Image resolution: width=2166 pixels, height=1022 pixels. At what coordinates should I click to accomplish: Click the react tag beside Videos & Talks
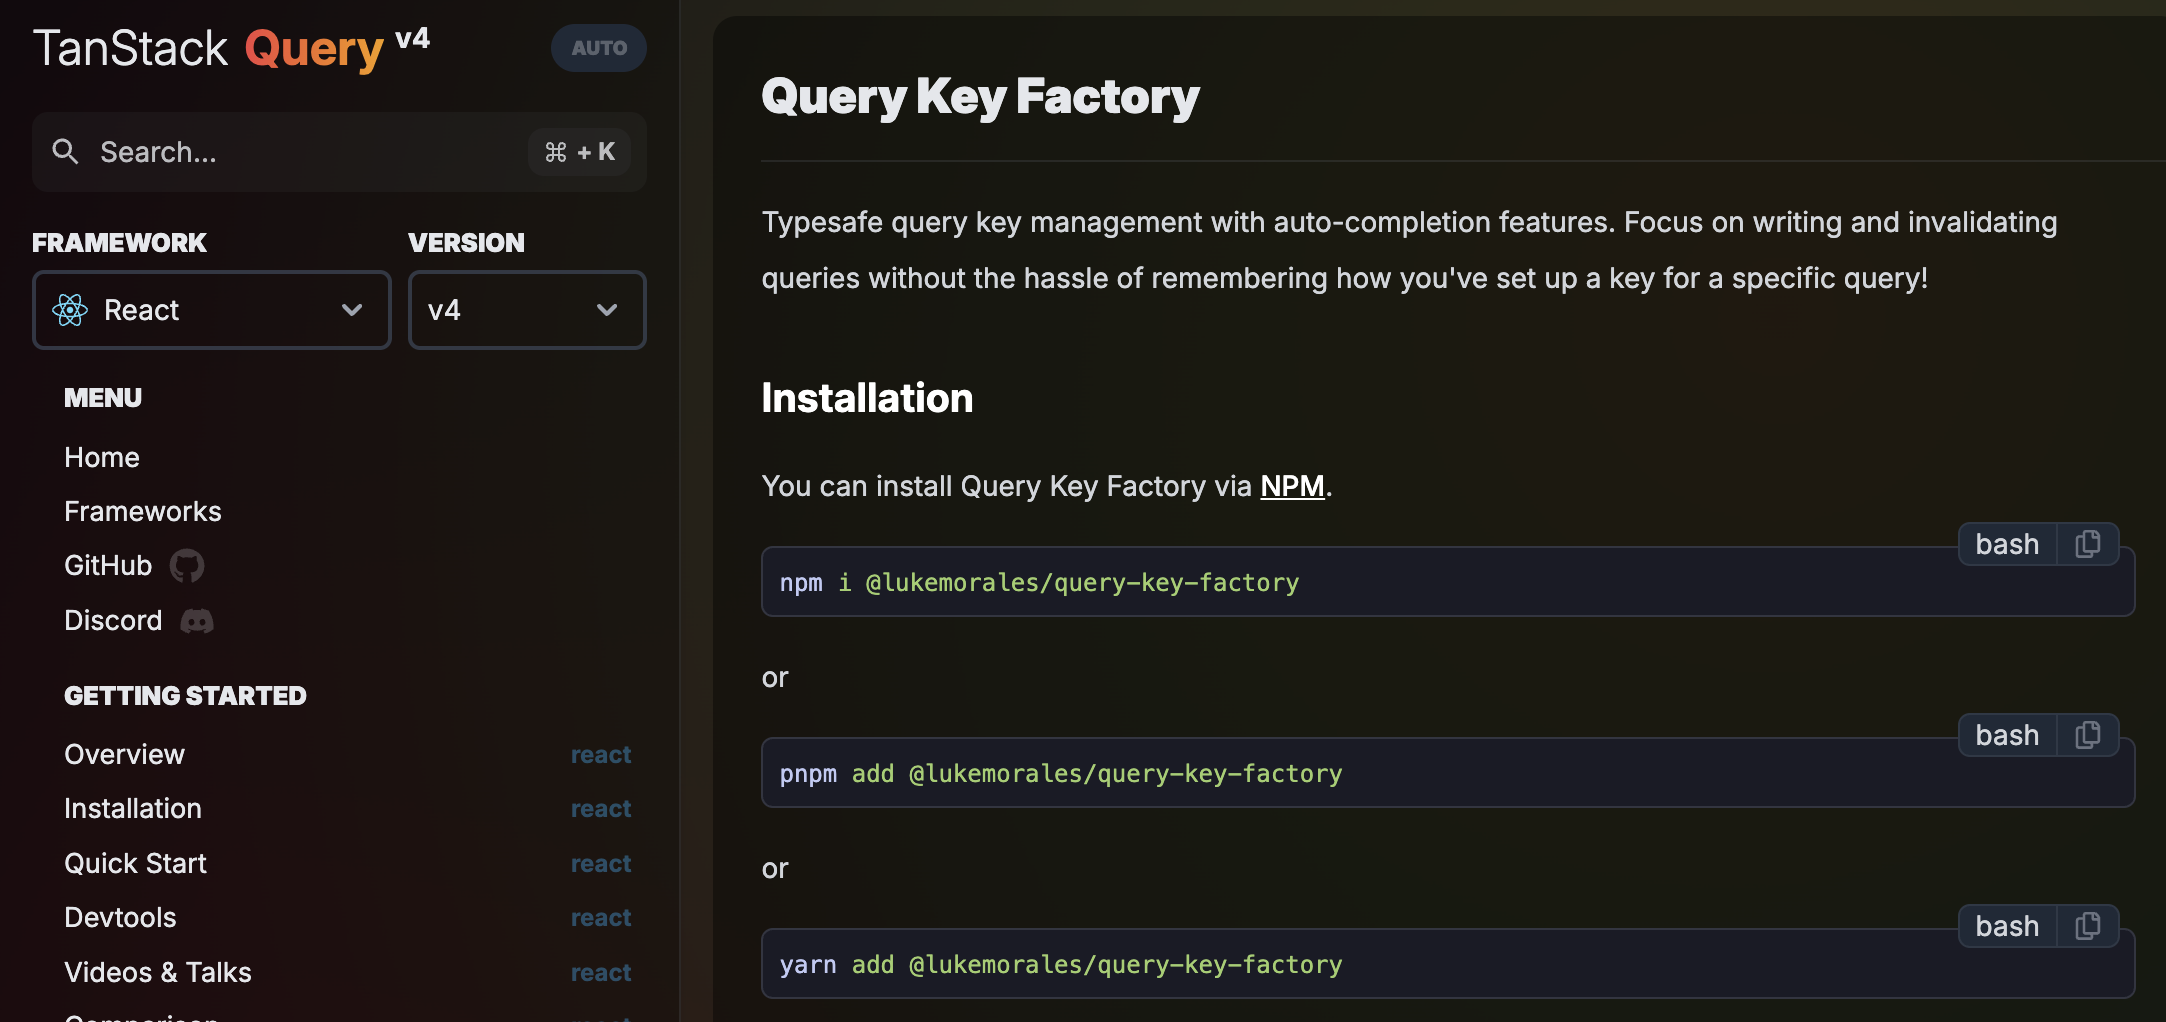coord(601,972)
